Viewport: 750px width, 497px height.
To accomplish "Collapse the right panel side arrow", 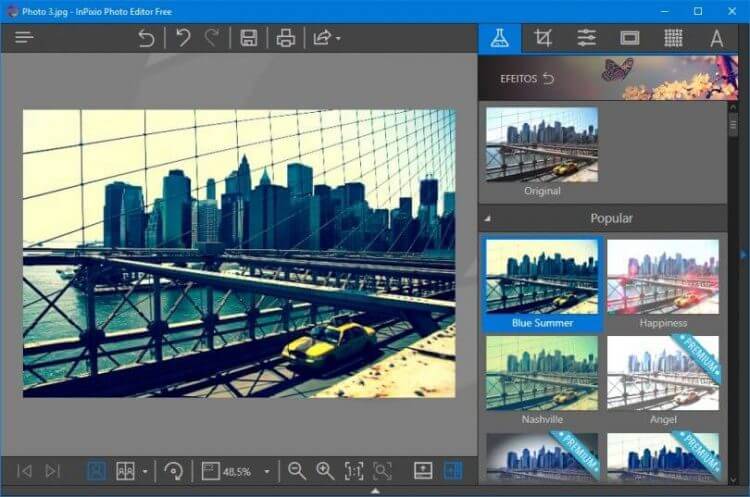I will [743, 255].
